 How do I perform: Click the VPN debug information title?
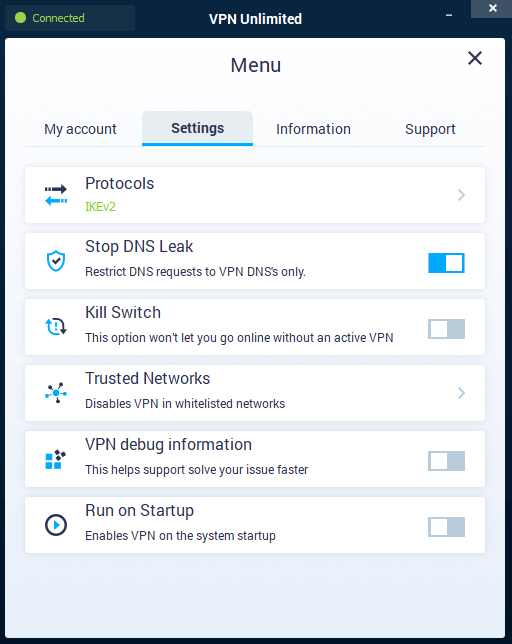[x=168, y=445]
